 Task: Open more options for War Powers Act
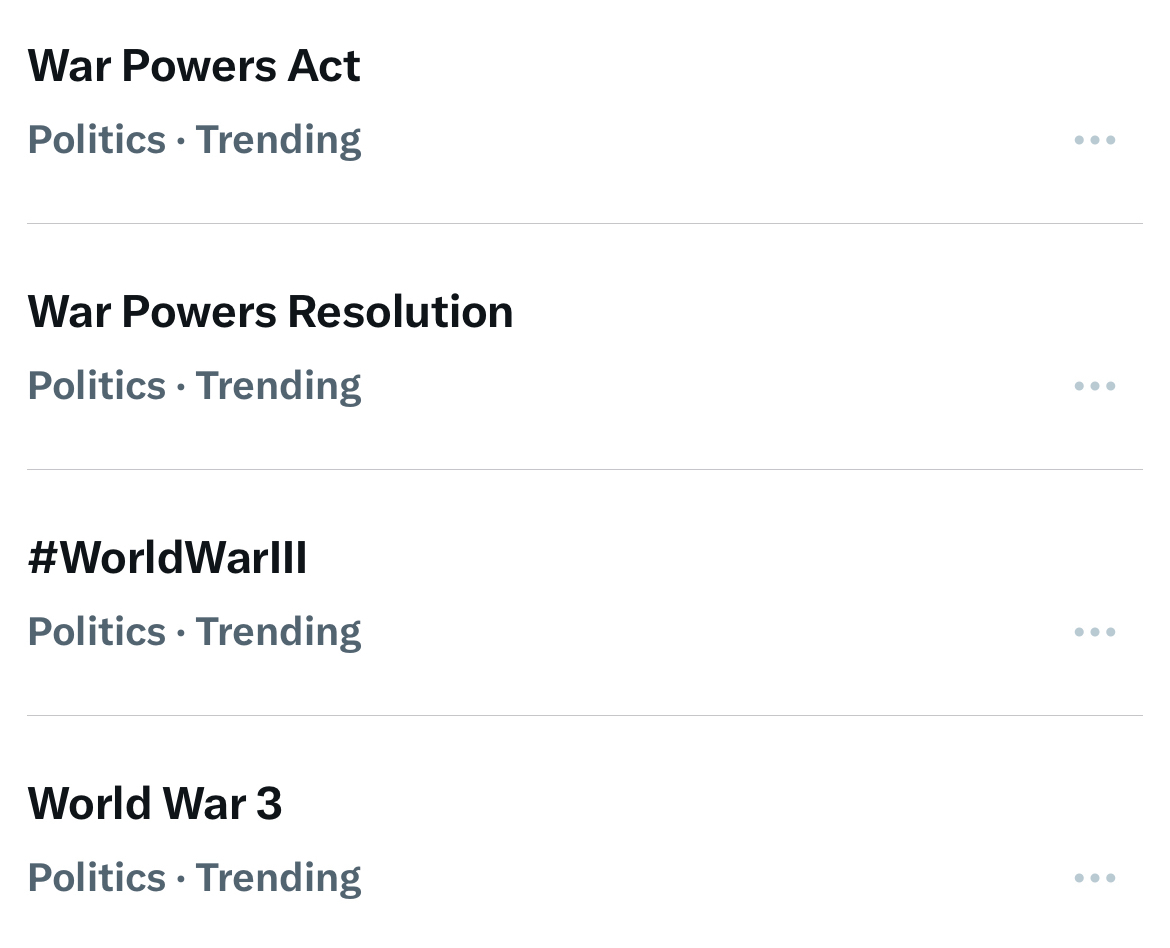point(1094,140)
